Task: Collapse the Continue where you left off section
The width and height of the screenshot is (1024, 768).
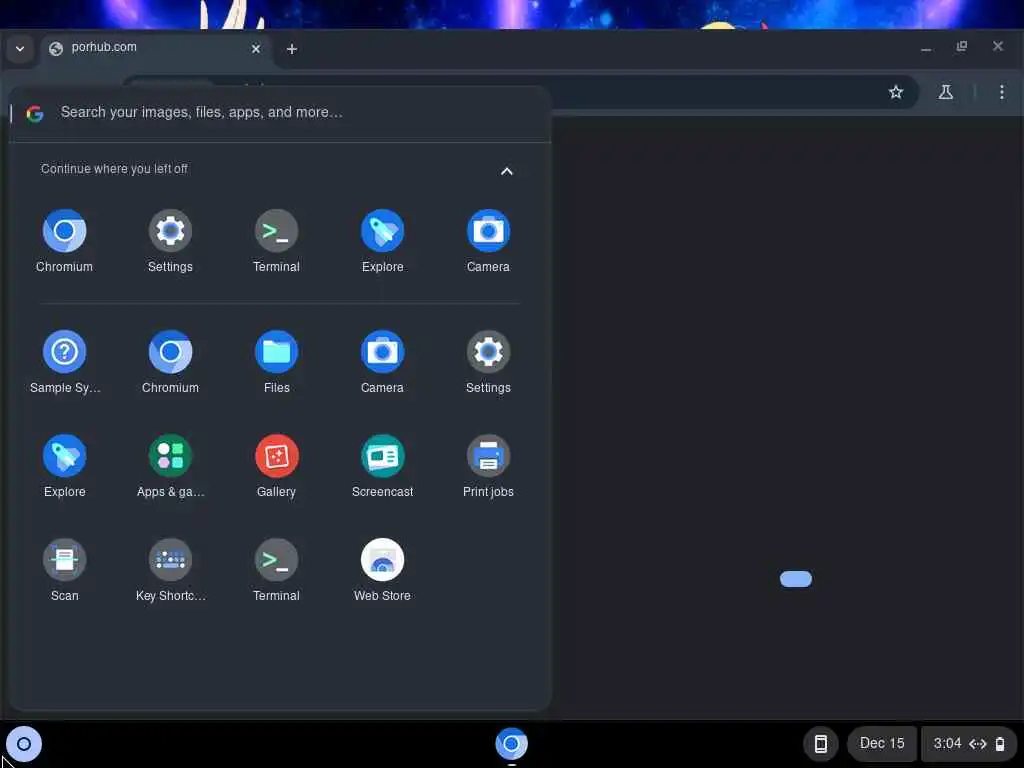Action: [x=506, y=171]
